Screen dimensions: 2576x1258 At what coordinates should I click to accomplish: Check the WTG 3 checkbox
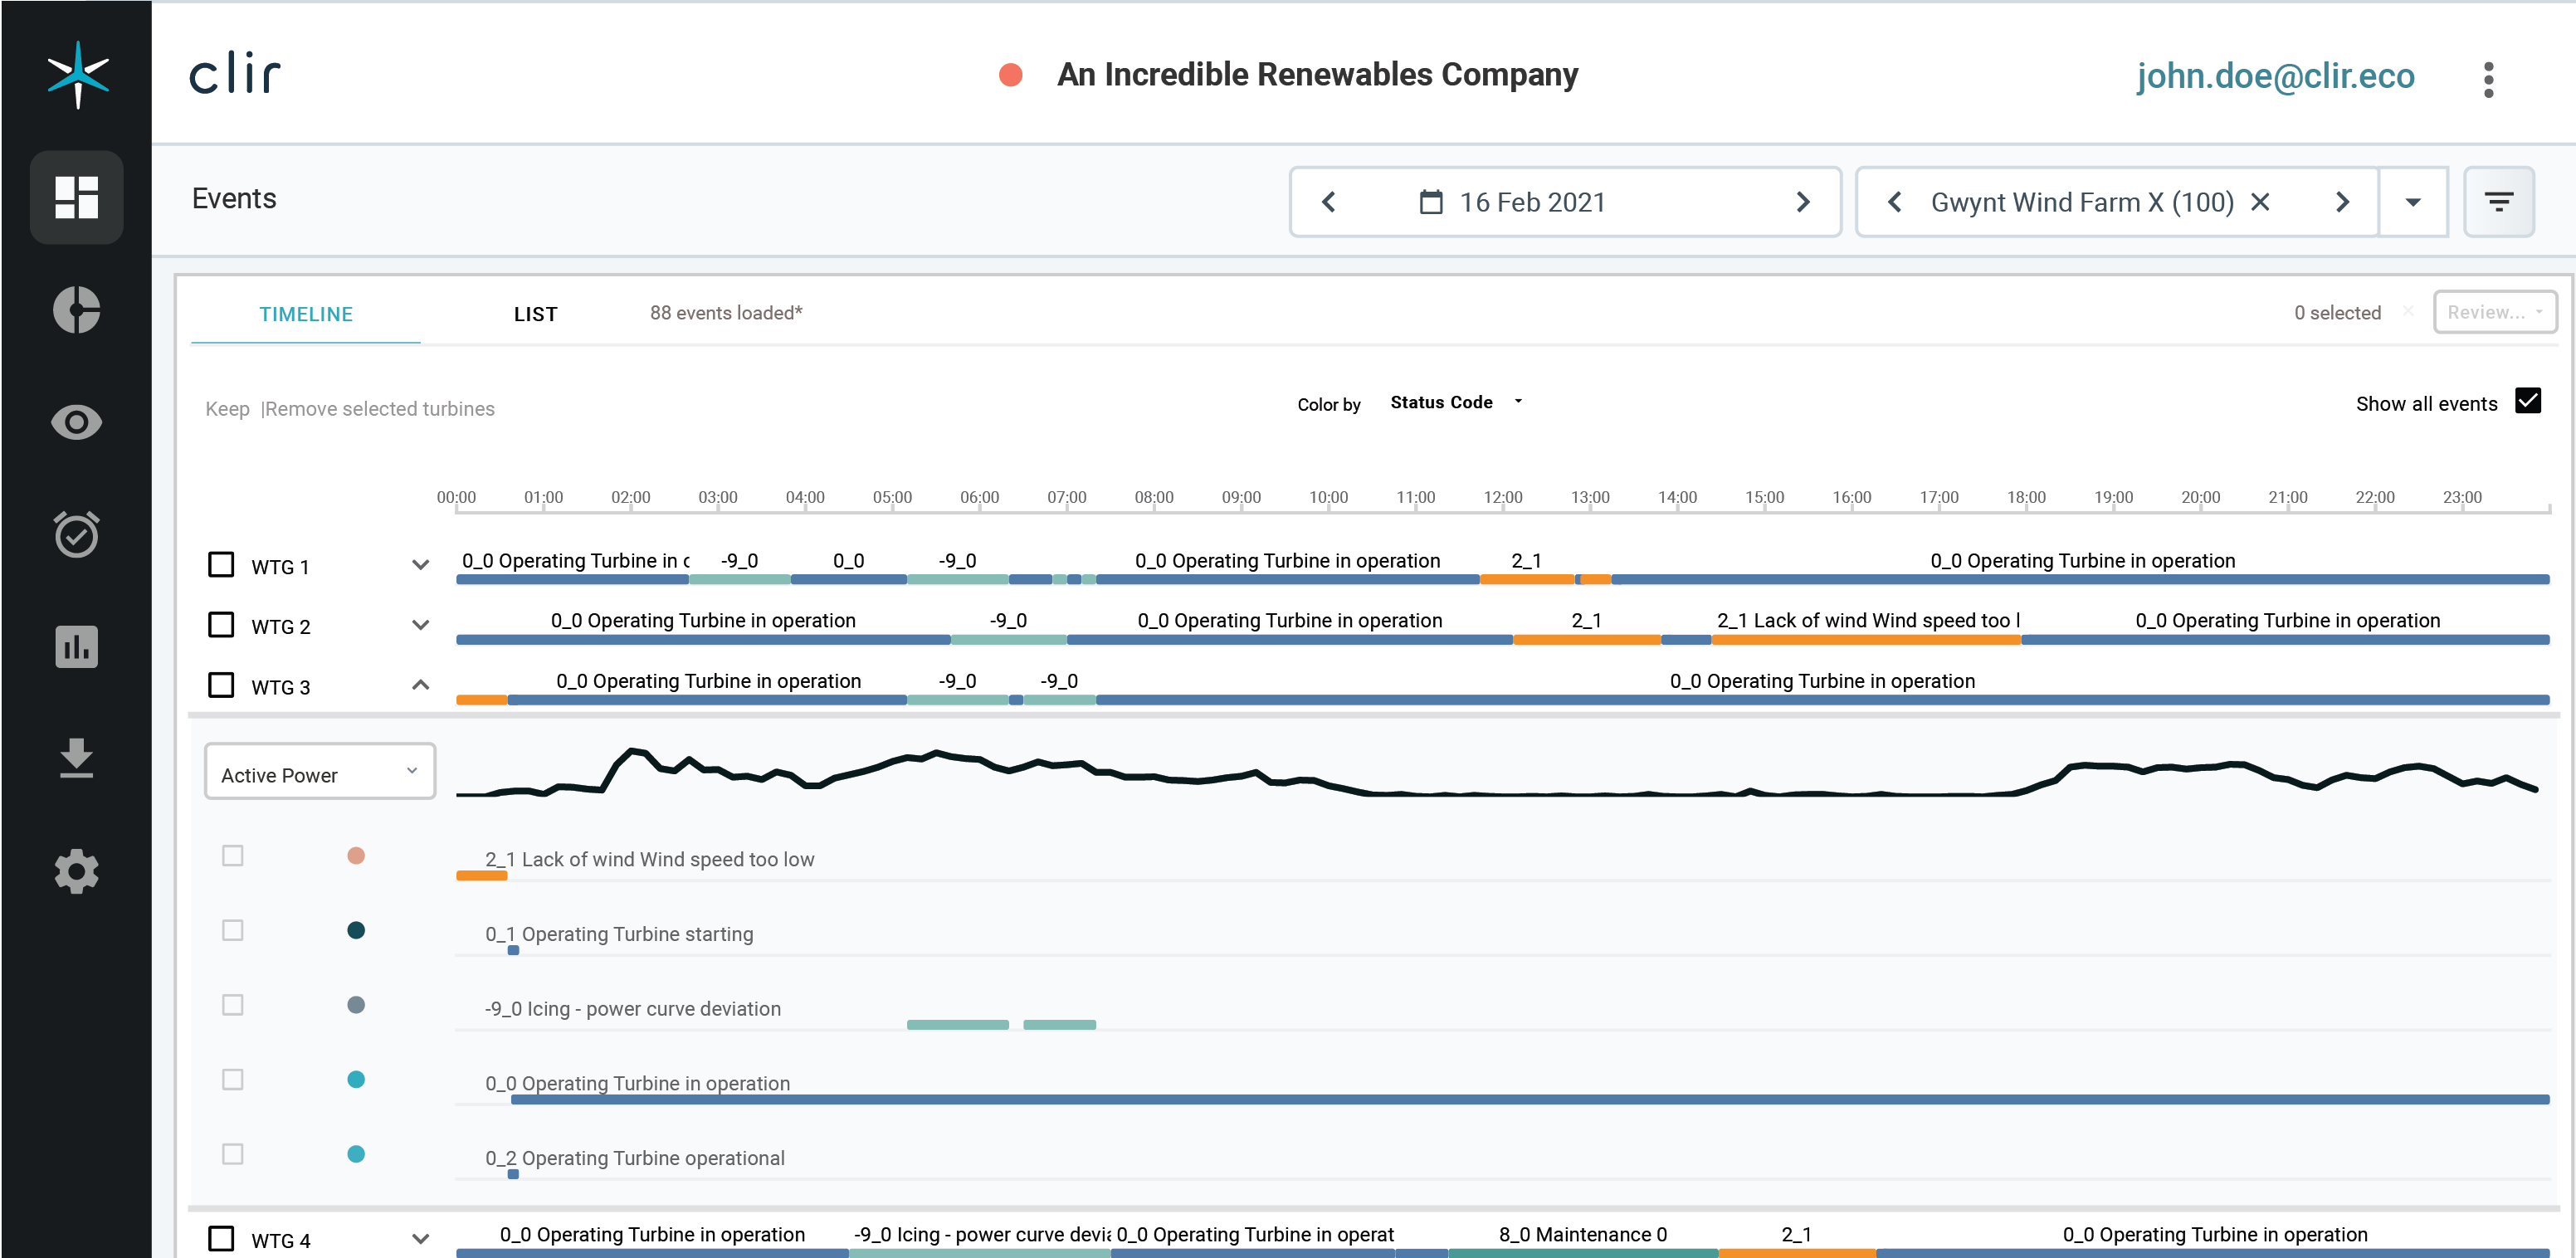pos(221,685)
